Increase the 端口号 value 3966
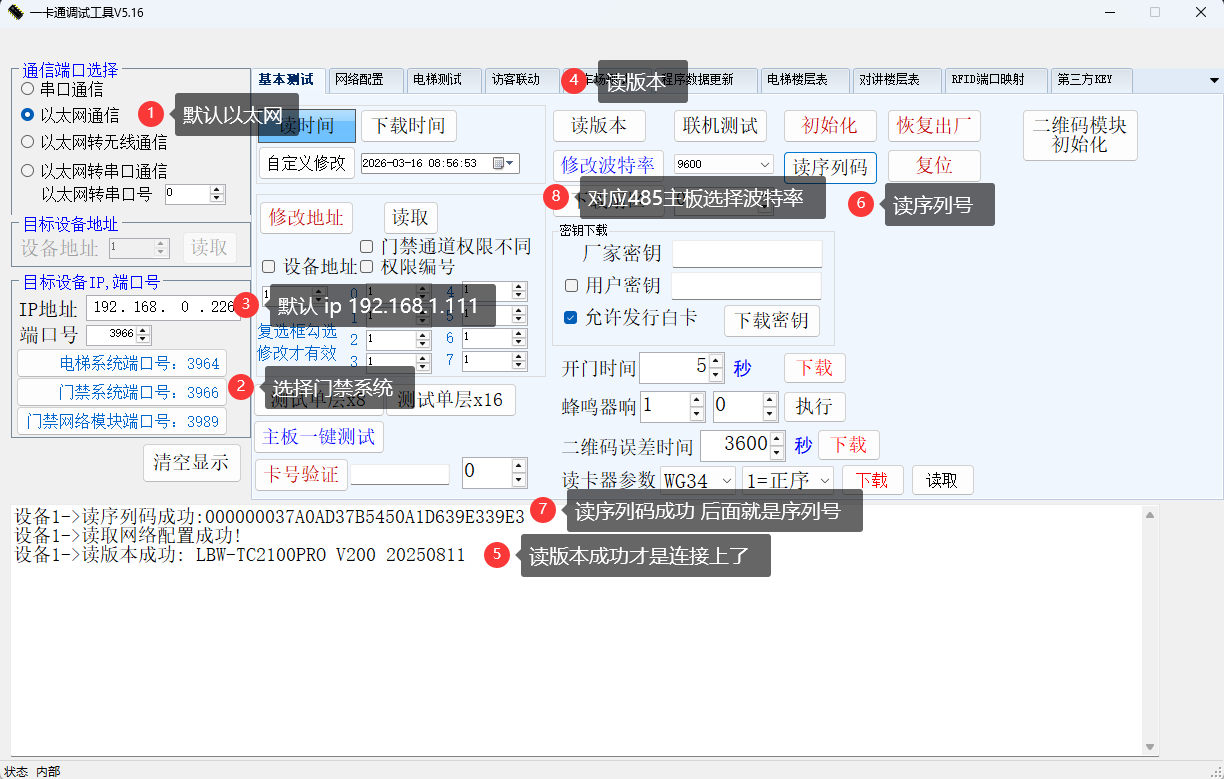The height and width of the screenshot is (779, 1224). [143, 330]
